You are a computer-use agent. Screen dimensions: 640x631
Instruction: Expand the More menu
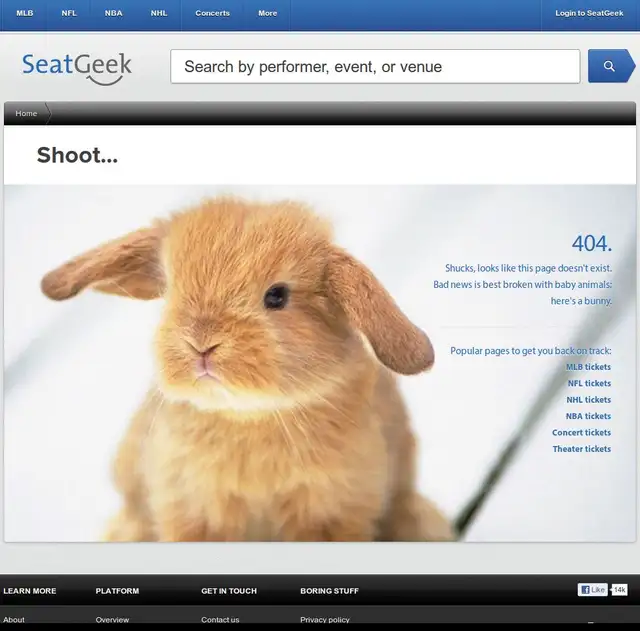tap(267, 13)
